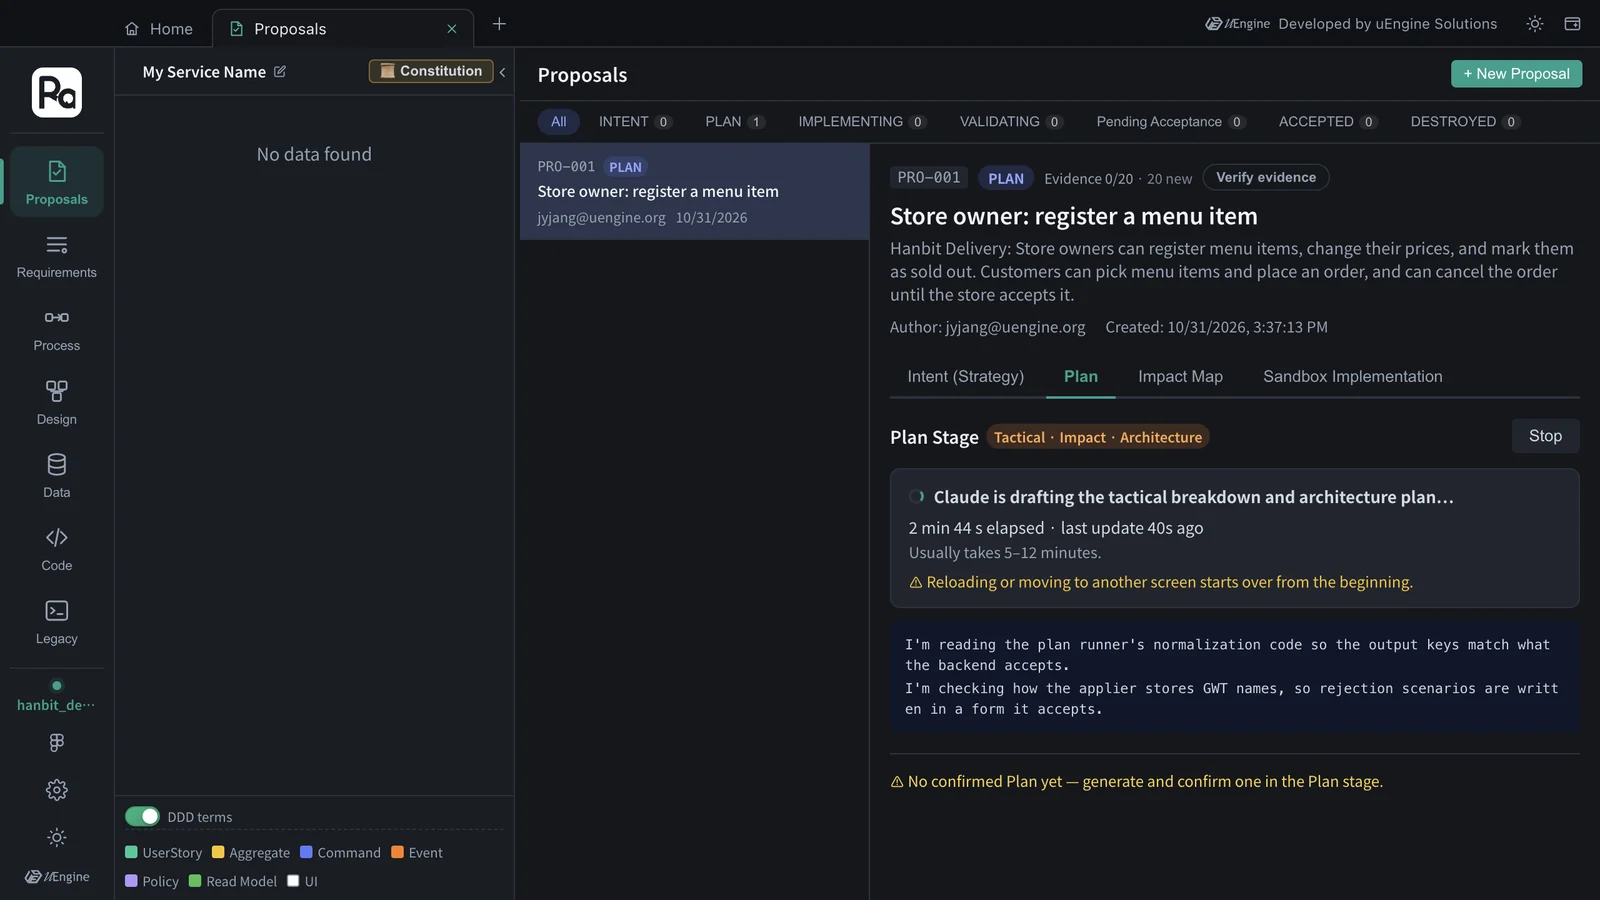Open the Requirements sidebar section
1600x900 pixels.
coord(57,256)
